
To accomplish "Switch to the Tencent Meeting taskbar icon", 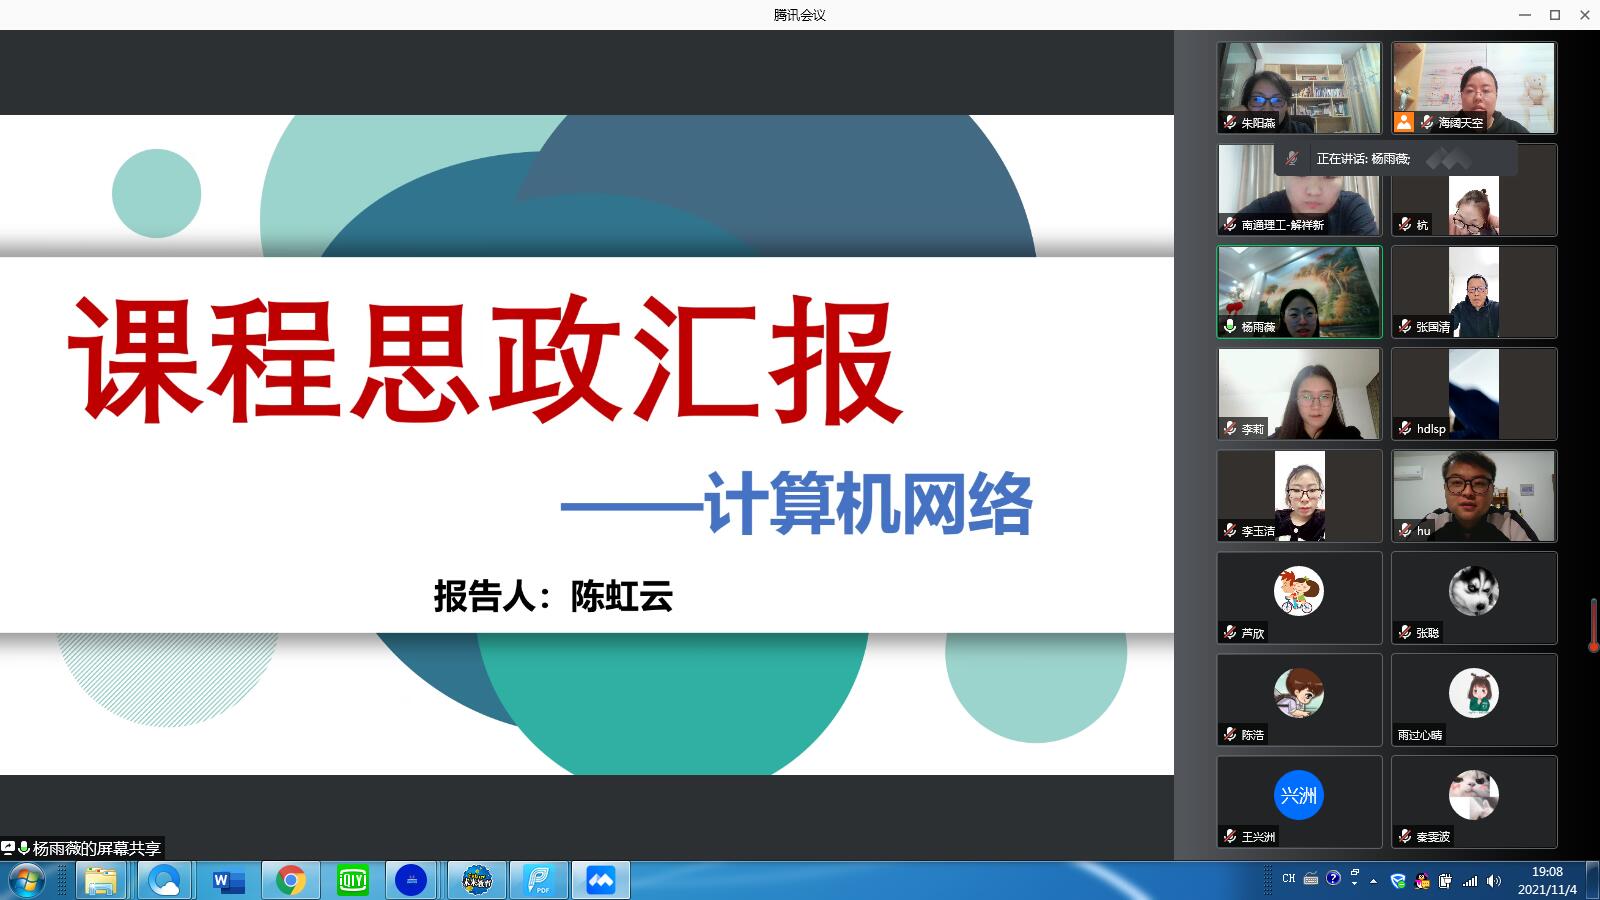I will tap(600, 881).
